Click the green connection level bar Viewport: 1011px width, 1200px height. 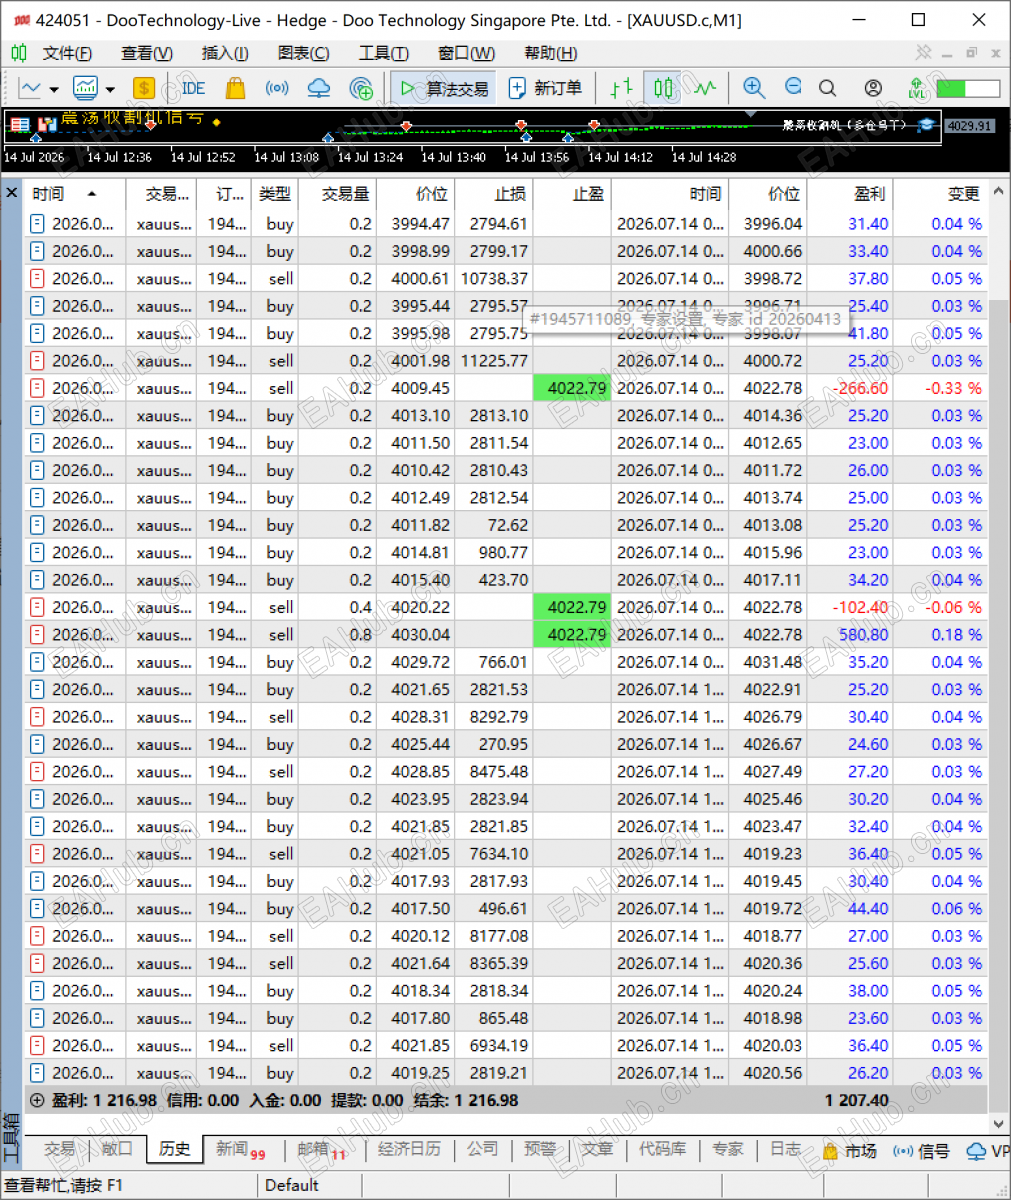(968, 88)
